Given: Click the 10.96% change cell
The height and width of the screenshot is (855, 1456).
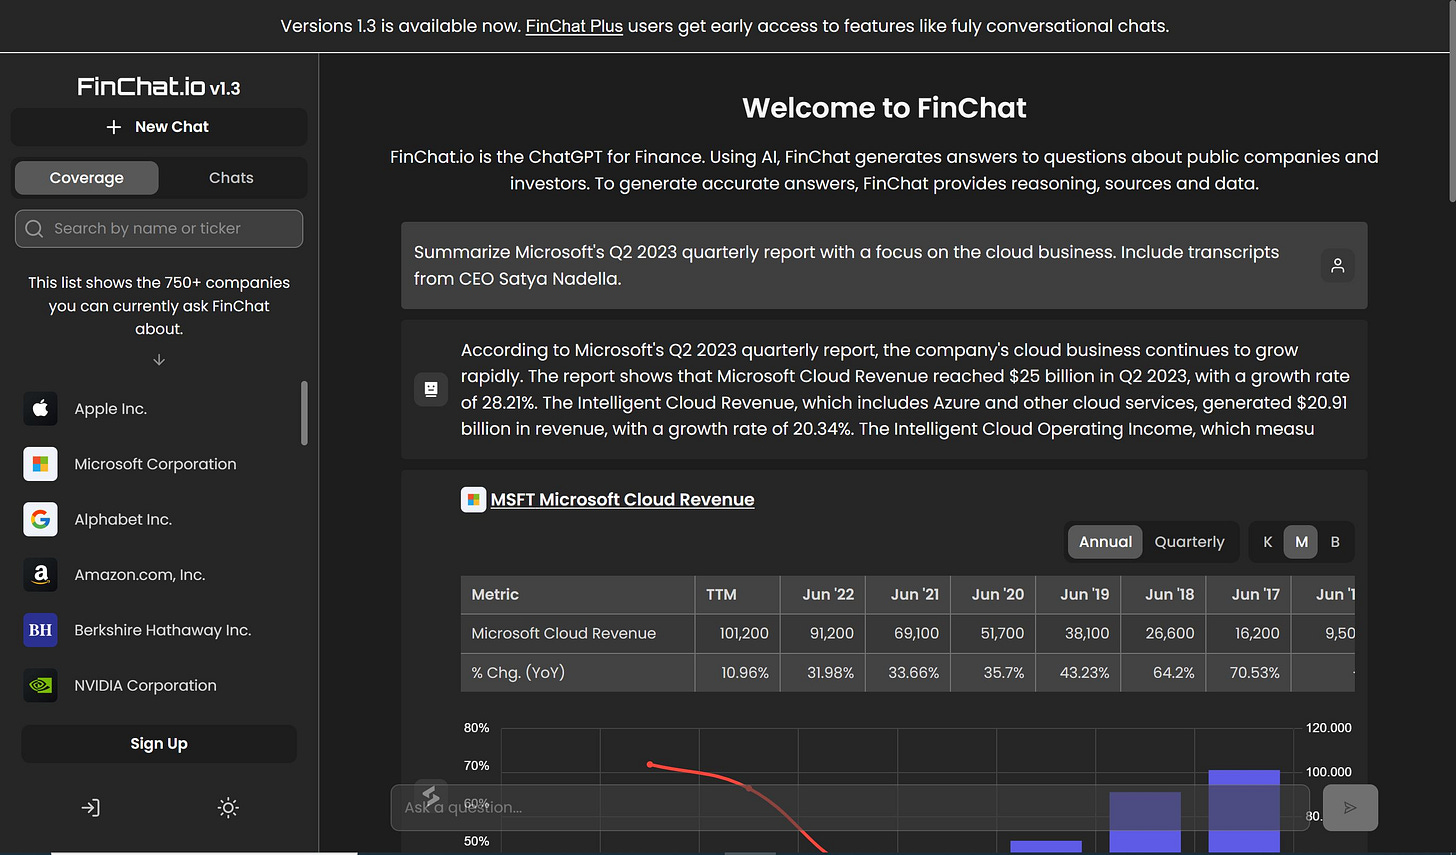Looking at the screenshot, I should (738, 672).
